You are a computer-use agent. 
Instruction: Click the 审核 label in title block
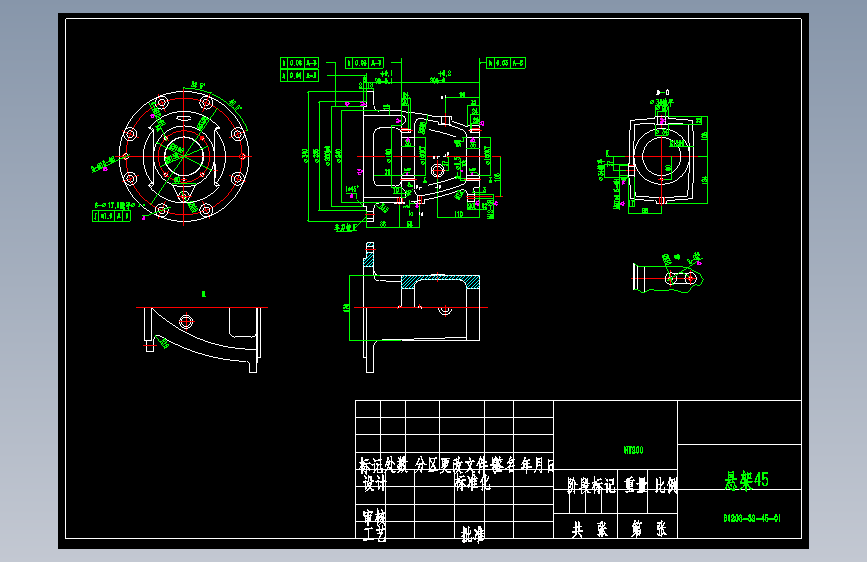click(374, 517)
